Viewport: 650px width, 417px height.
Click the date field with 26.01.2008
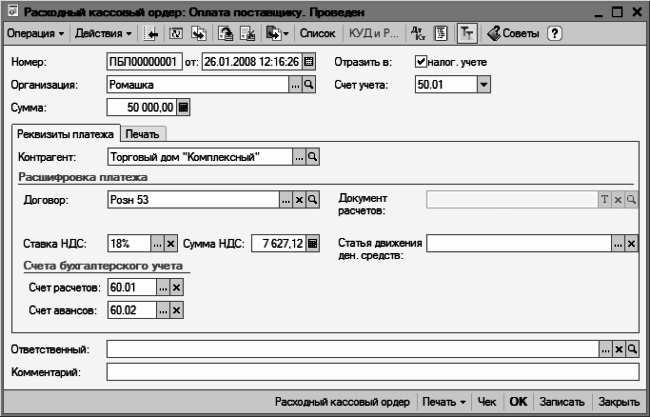pos(252,62)
